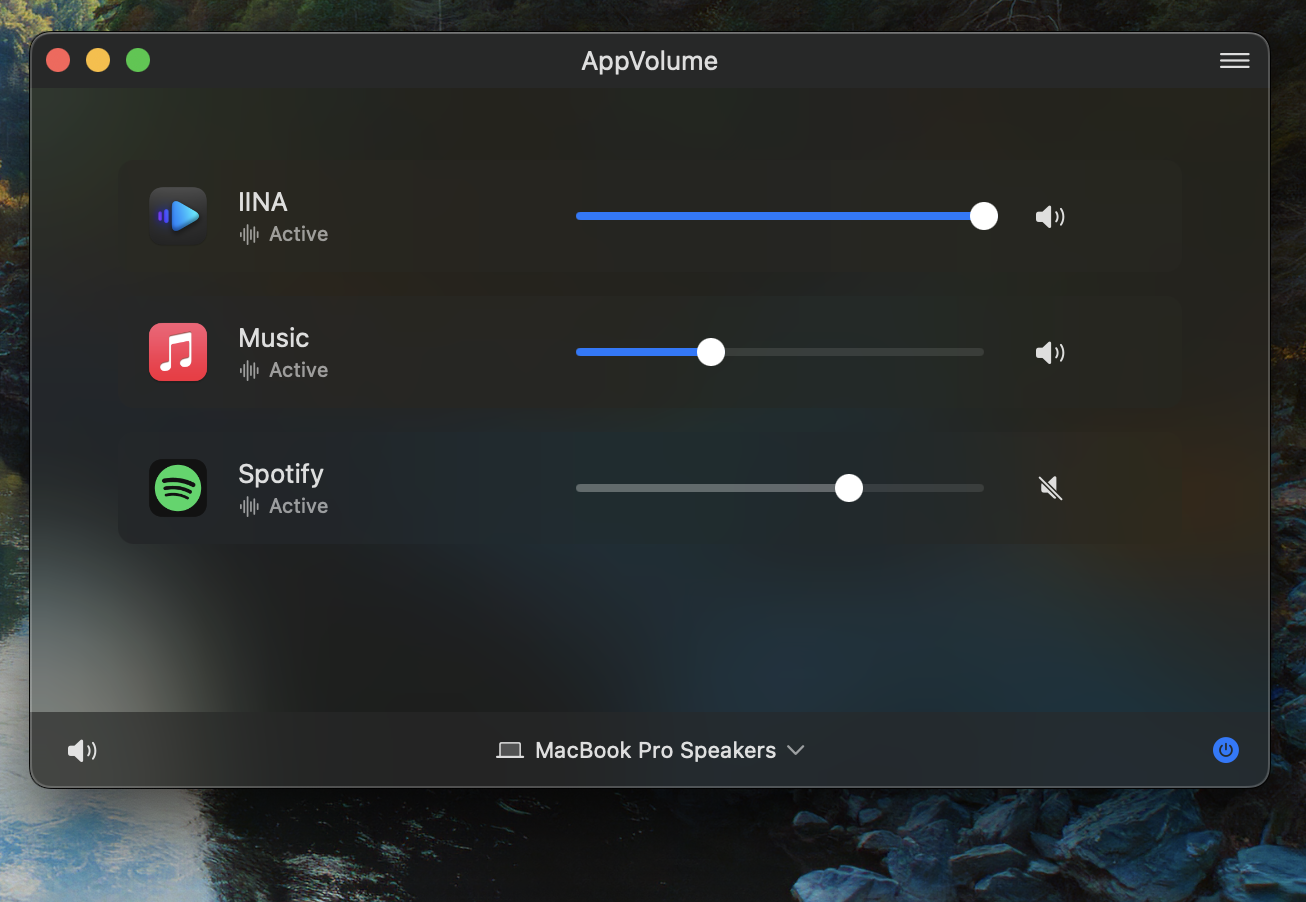Open the hamburger menu top right
This screenshot has height=902, width=1306.
click(x=1234, y=60)
